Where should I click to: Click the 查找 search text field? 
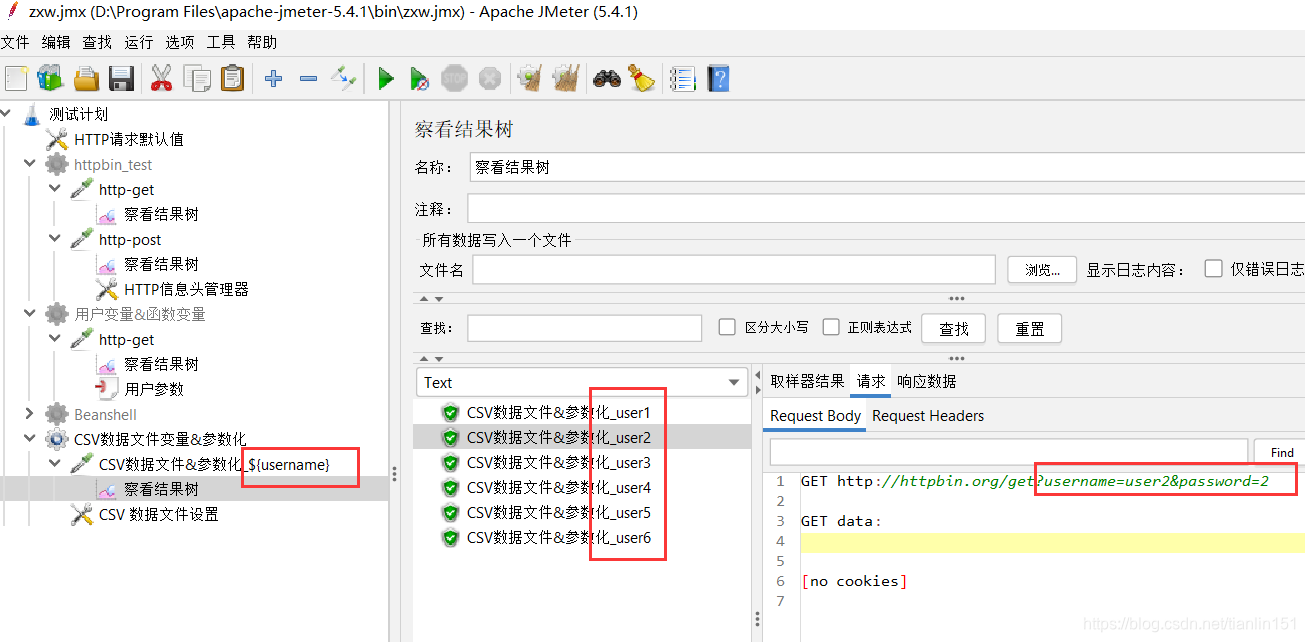tap(584, 328)
